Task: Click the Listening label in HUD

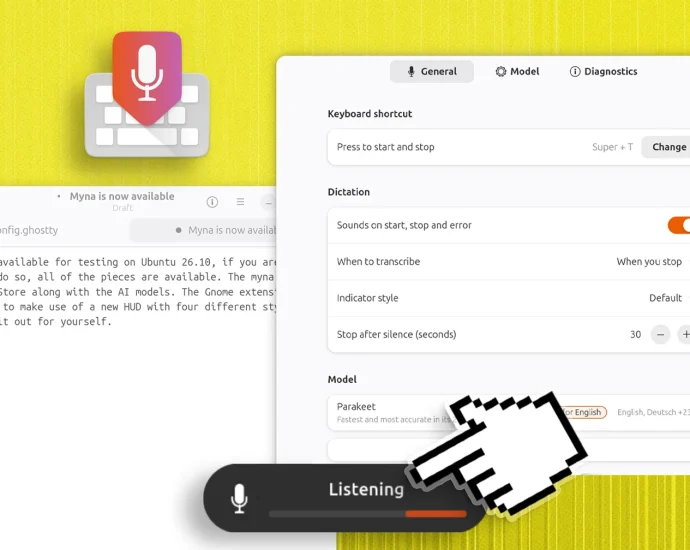Action: point(366,489)
